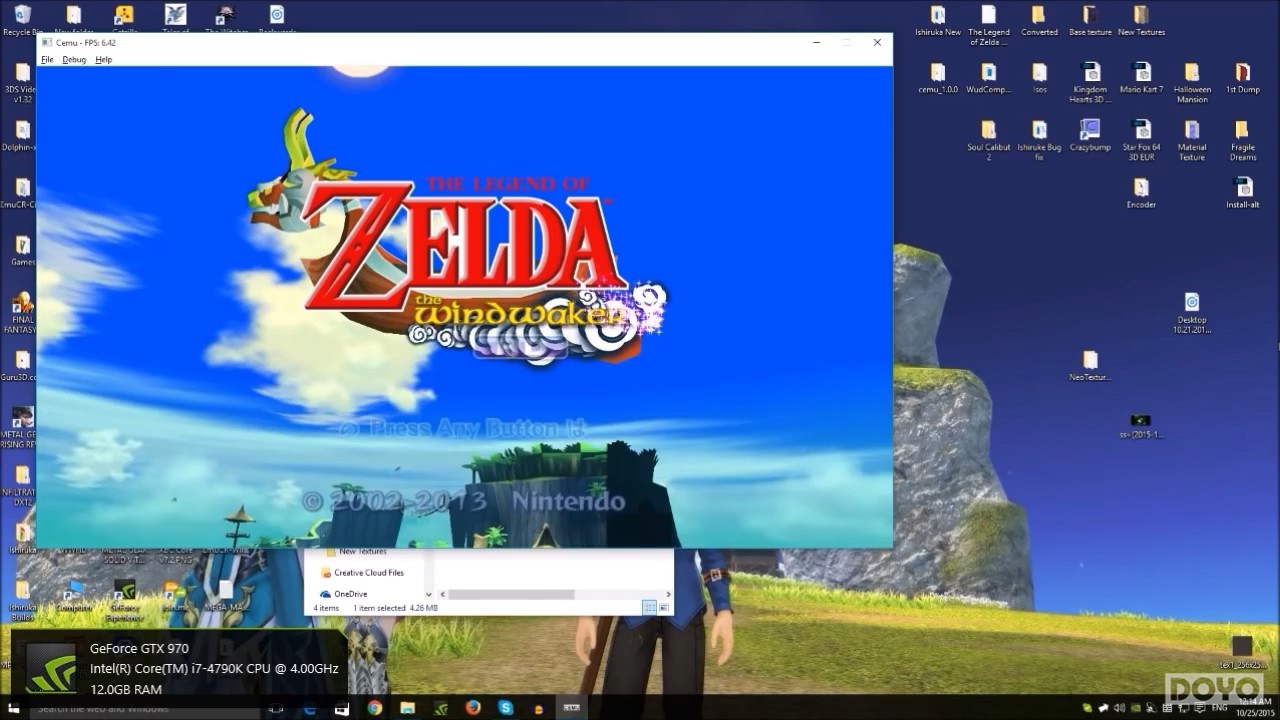The image size is (1280, 720).
Task: Open the WudComp folder on desktop
Action: [x=988, y=78]
